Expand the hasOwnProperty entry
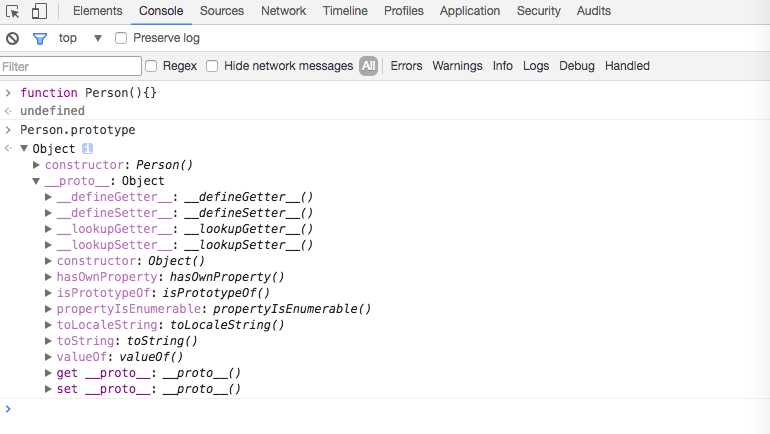This screenshot has width=770, height=434. 49,277
